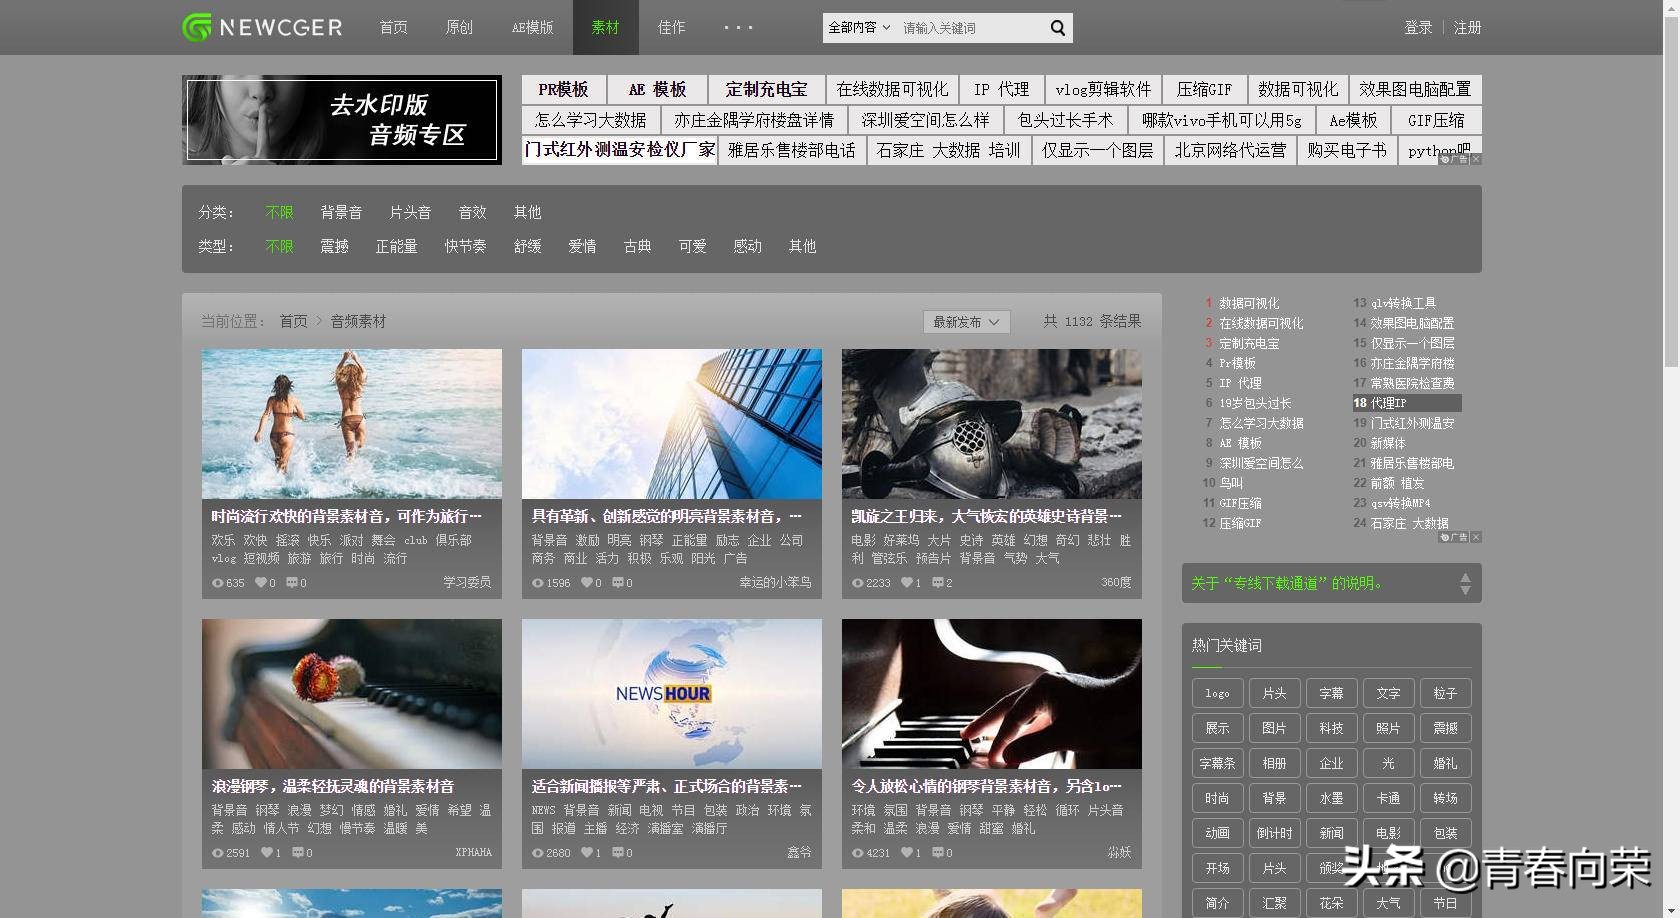Expand the ··· more navigation menu

tap(737, 28)
